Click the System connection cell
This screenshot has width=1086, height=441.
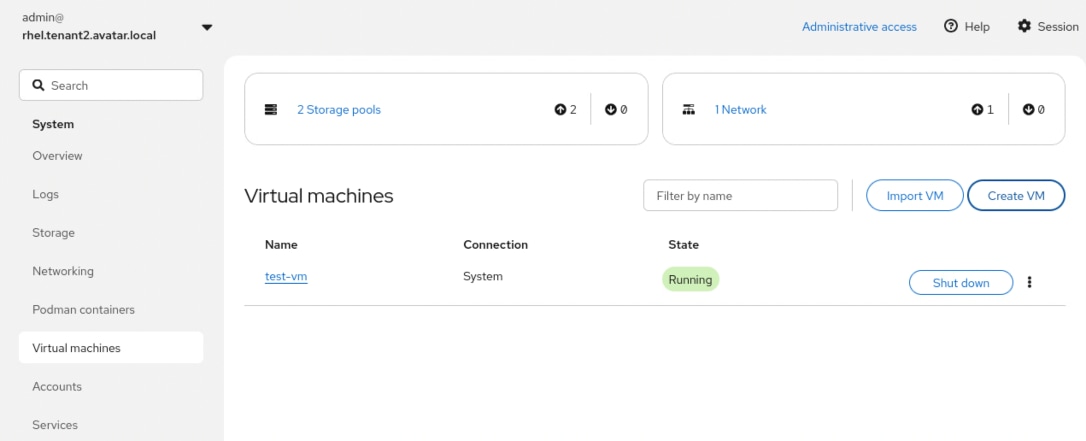click(x=483, y=276)
